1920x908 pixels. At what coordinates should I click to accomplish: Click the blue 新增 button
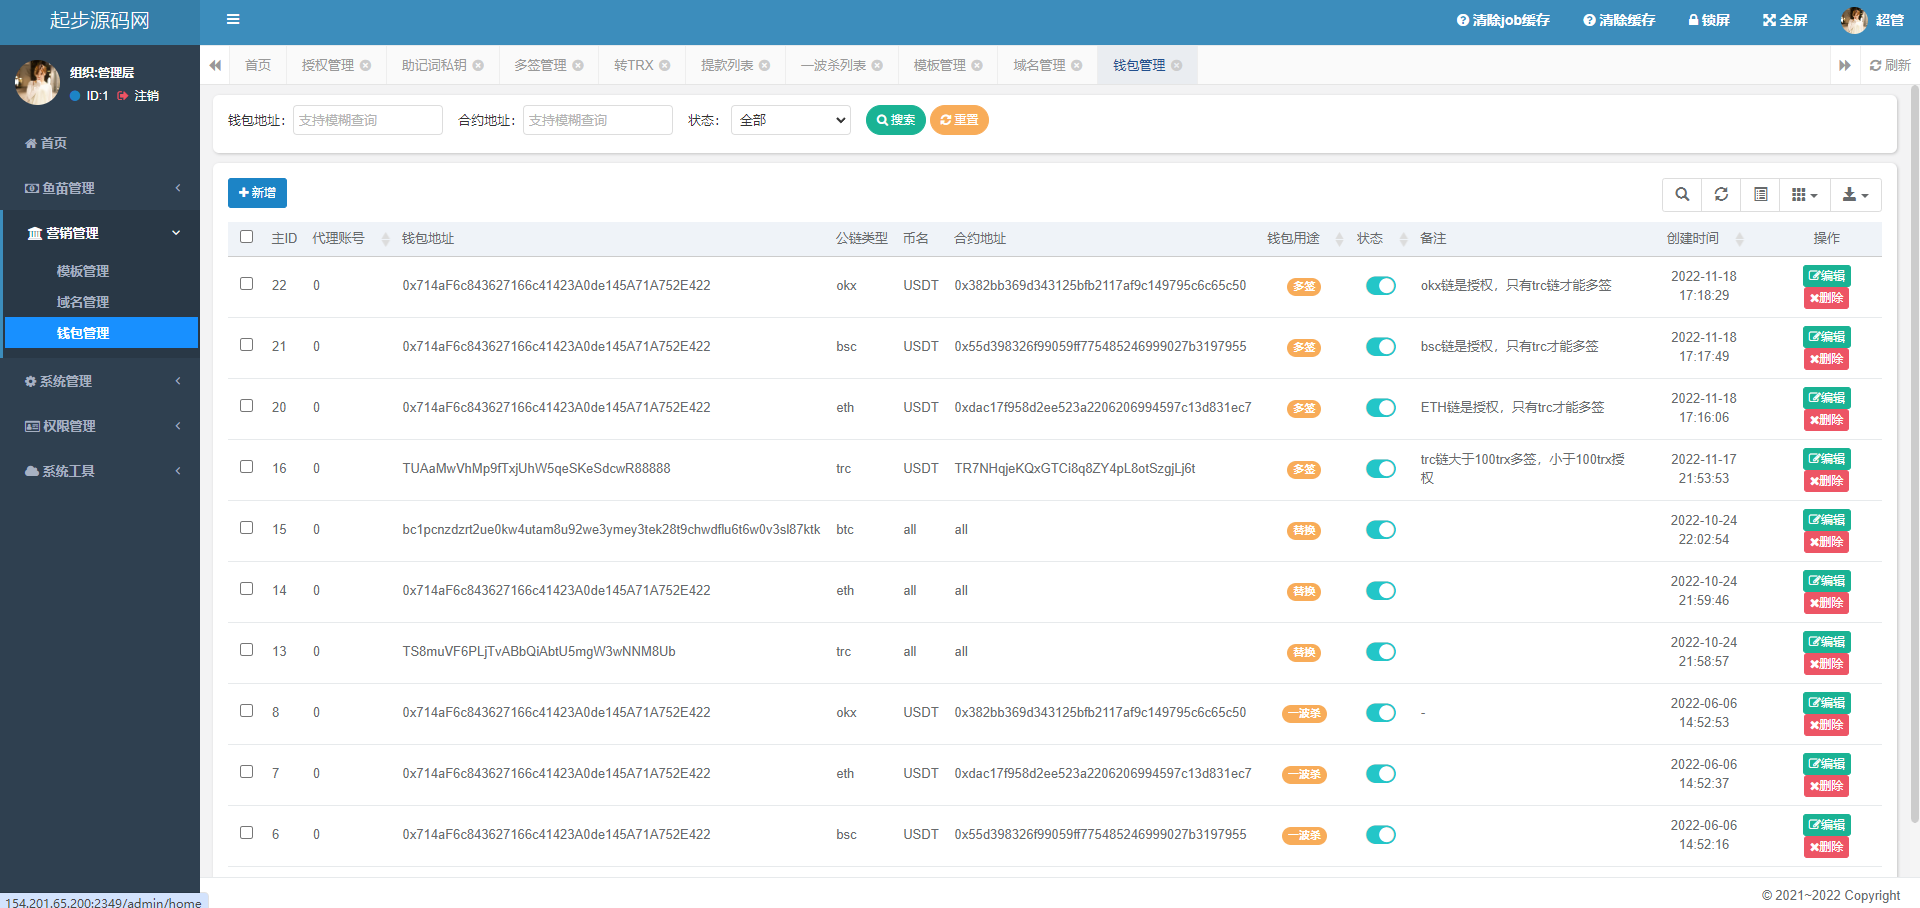coord(257,193)
